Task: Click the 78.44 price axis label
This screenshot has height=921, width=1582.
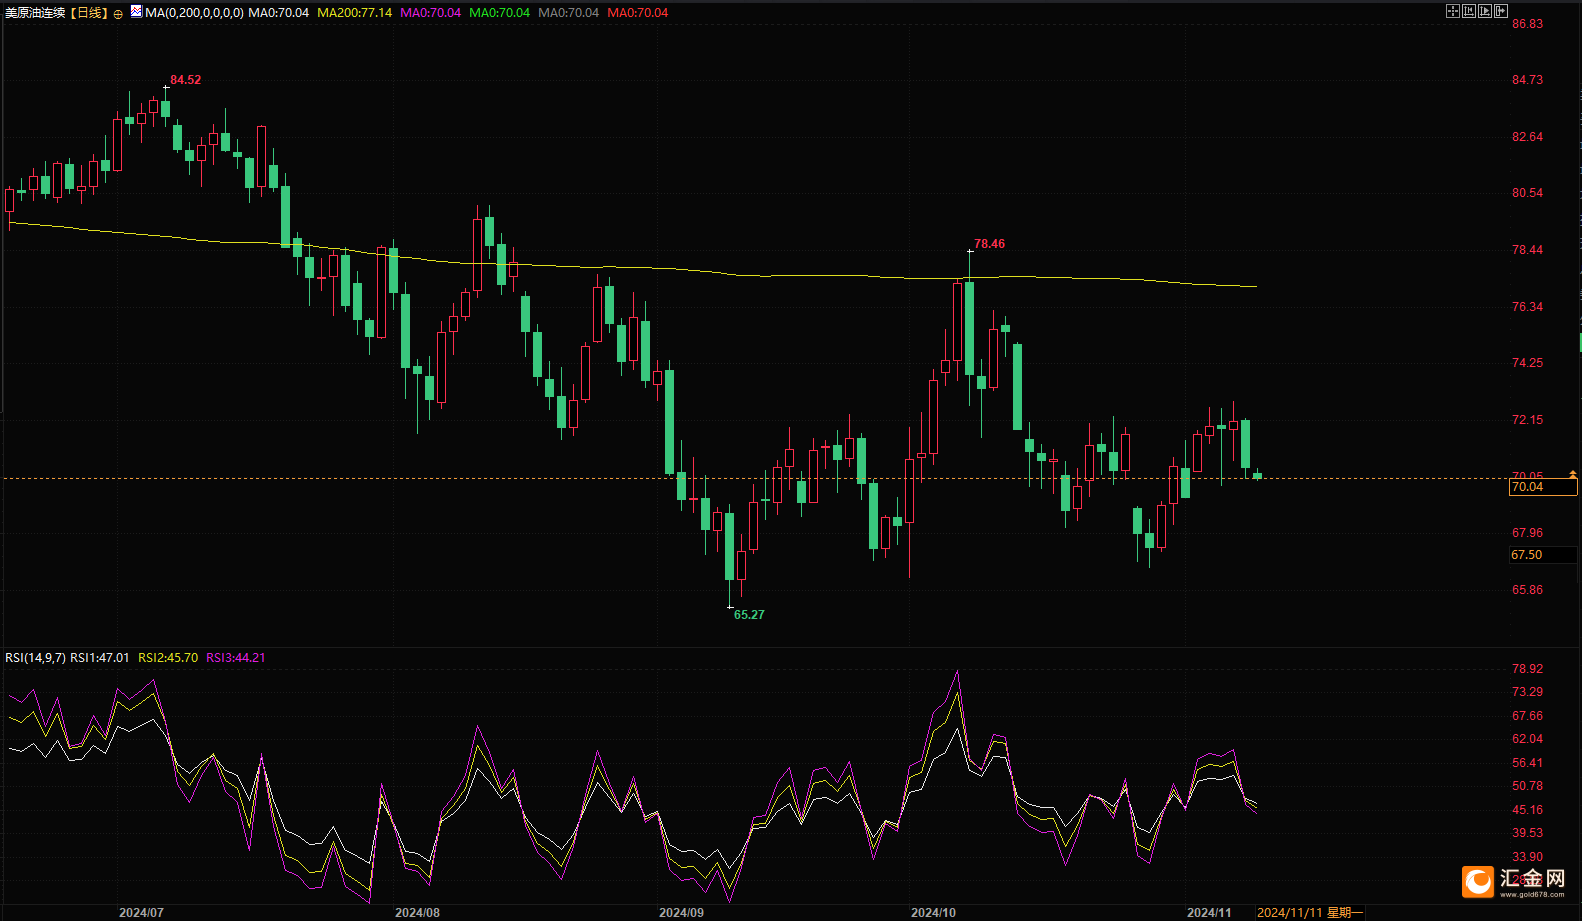Action: 1527,250
